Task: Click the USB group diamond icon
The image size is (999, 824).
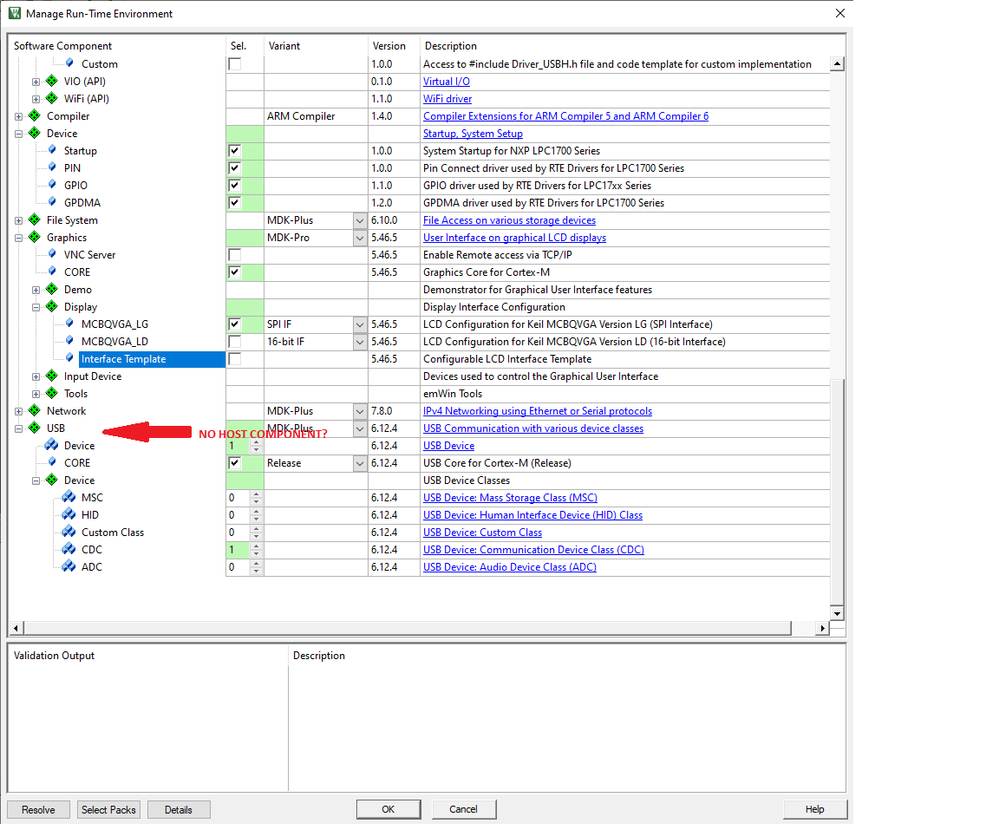Action: (35, 428)
